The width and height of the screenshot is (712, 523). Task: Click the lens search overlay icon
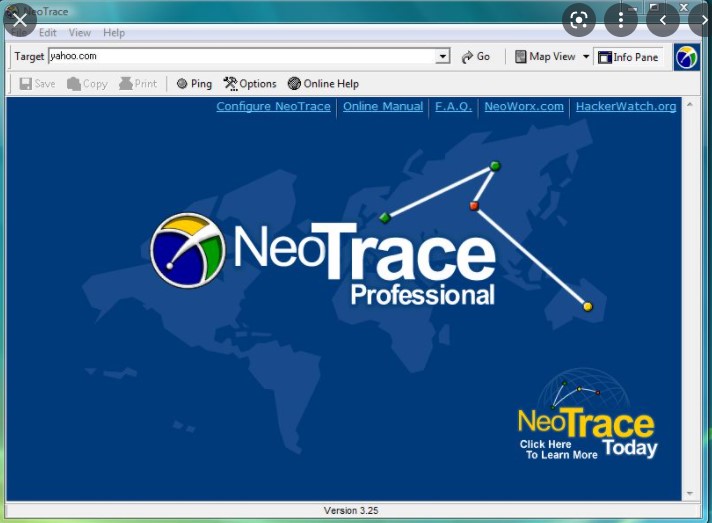tap(578, 20)
